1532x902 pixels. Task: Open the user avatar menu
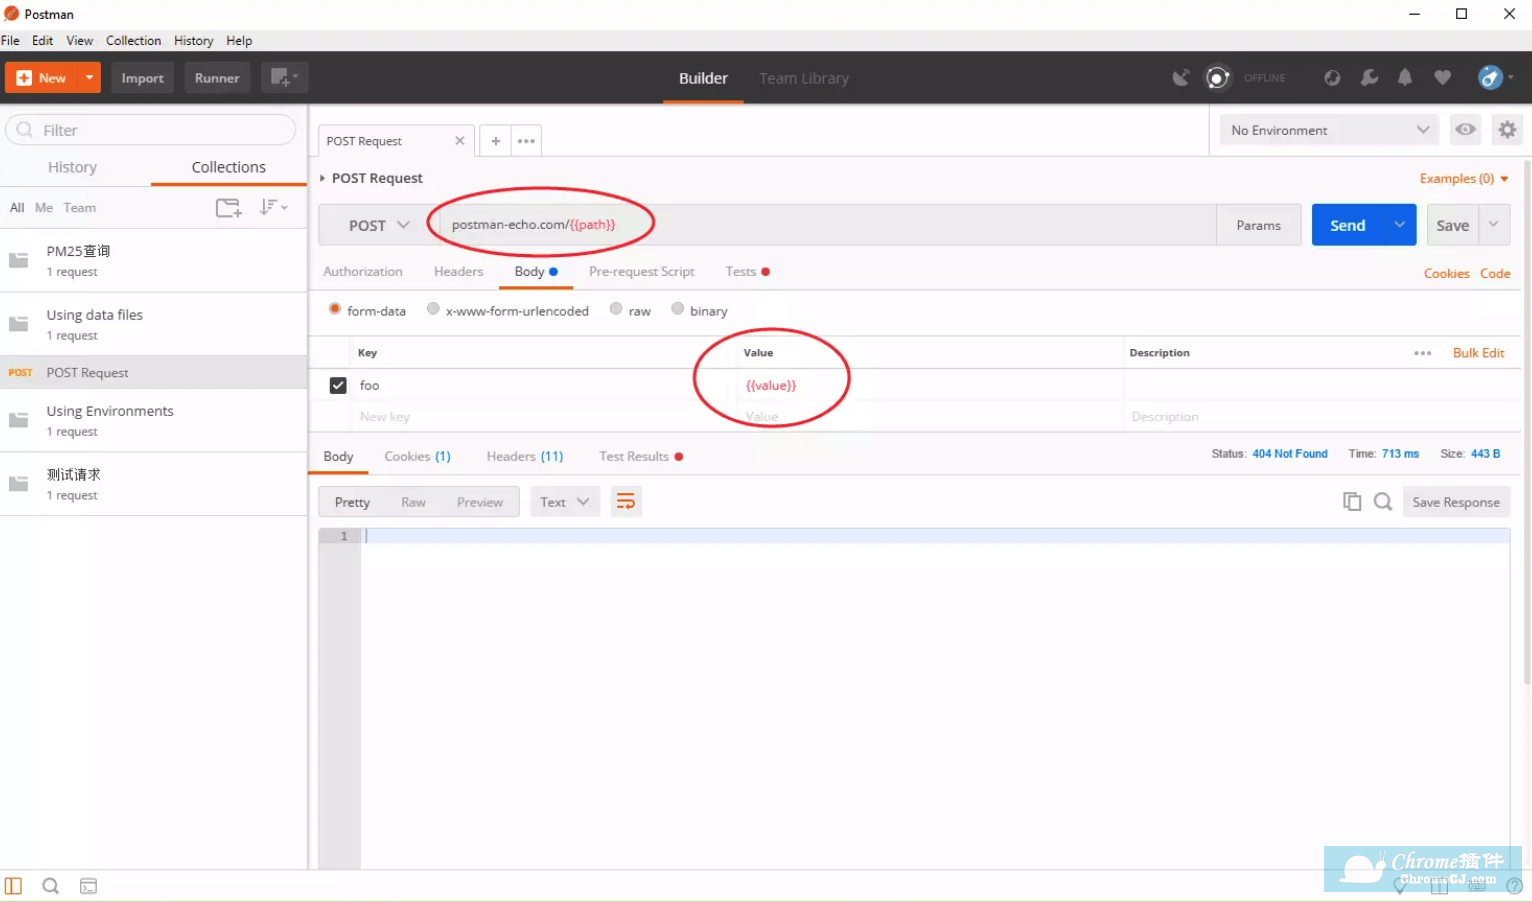[1495, 78]
